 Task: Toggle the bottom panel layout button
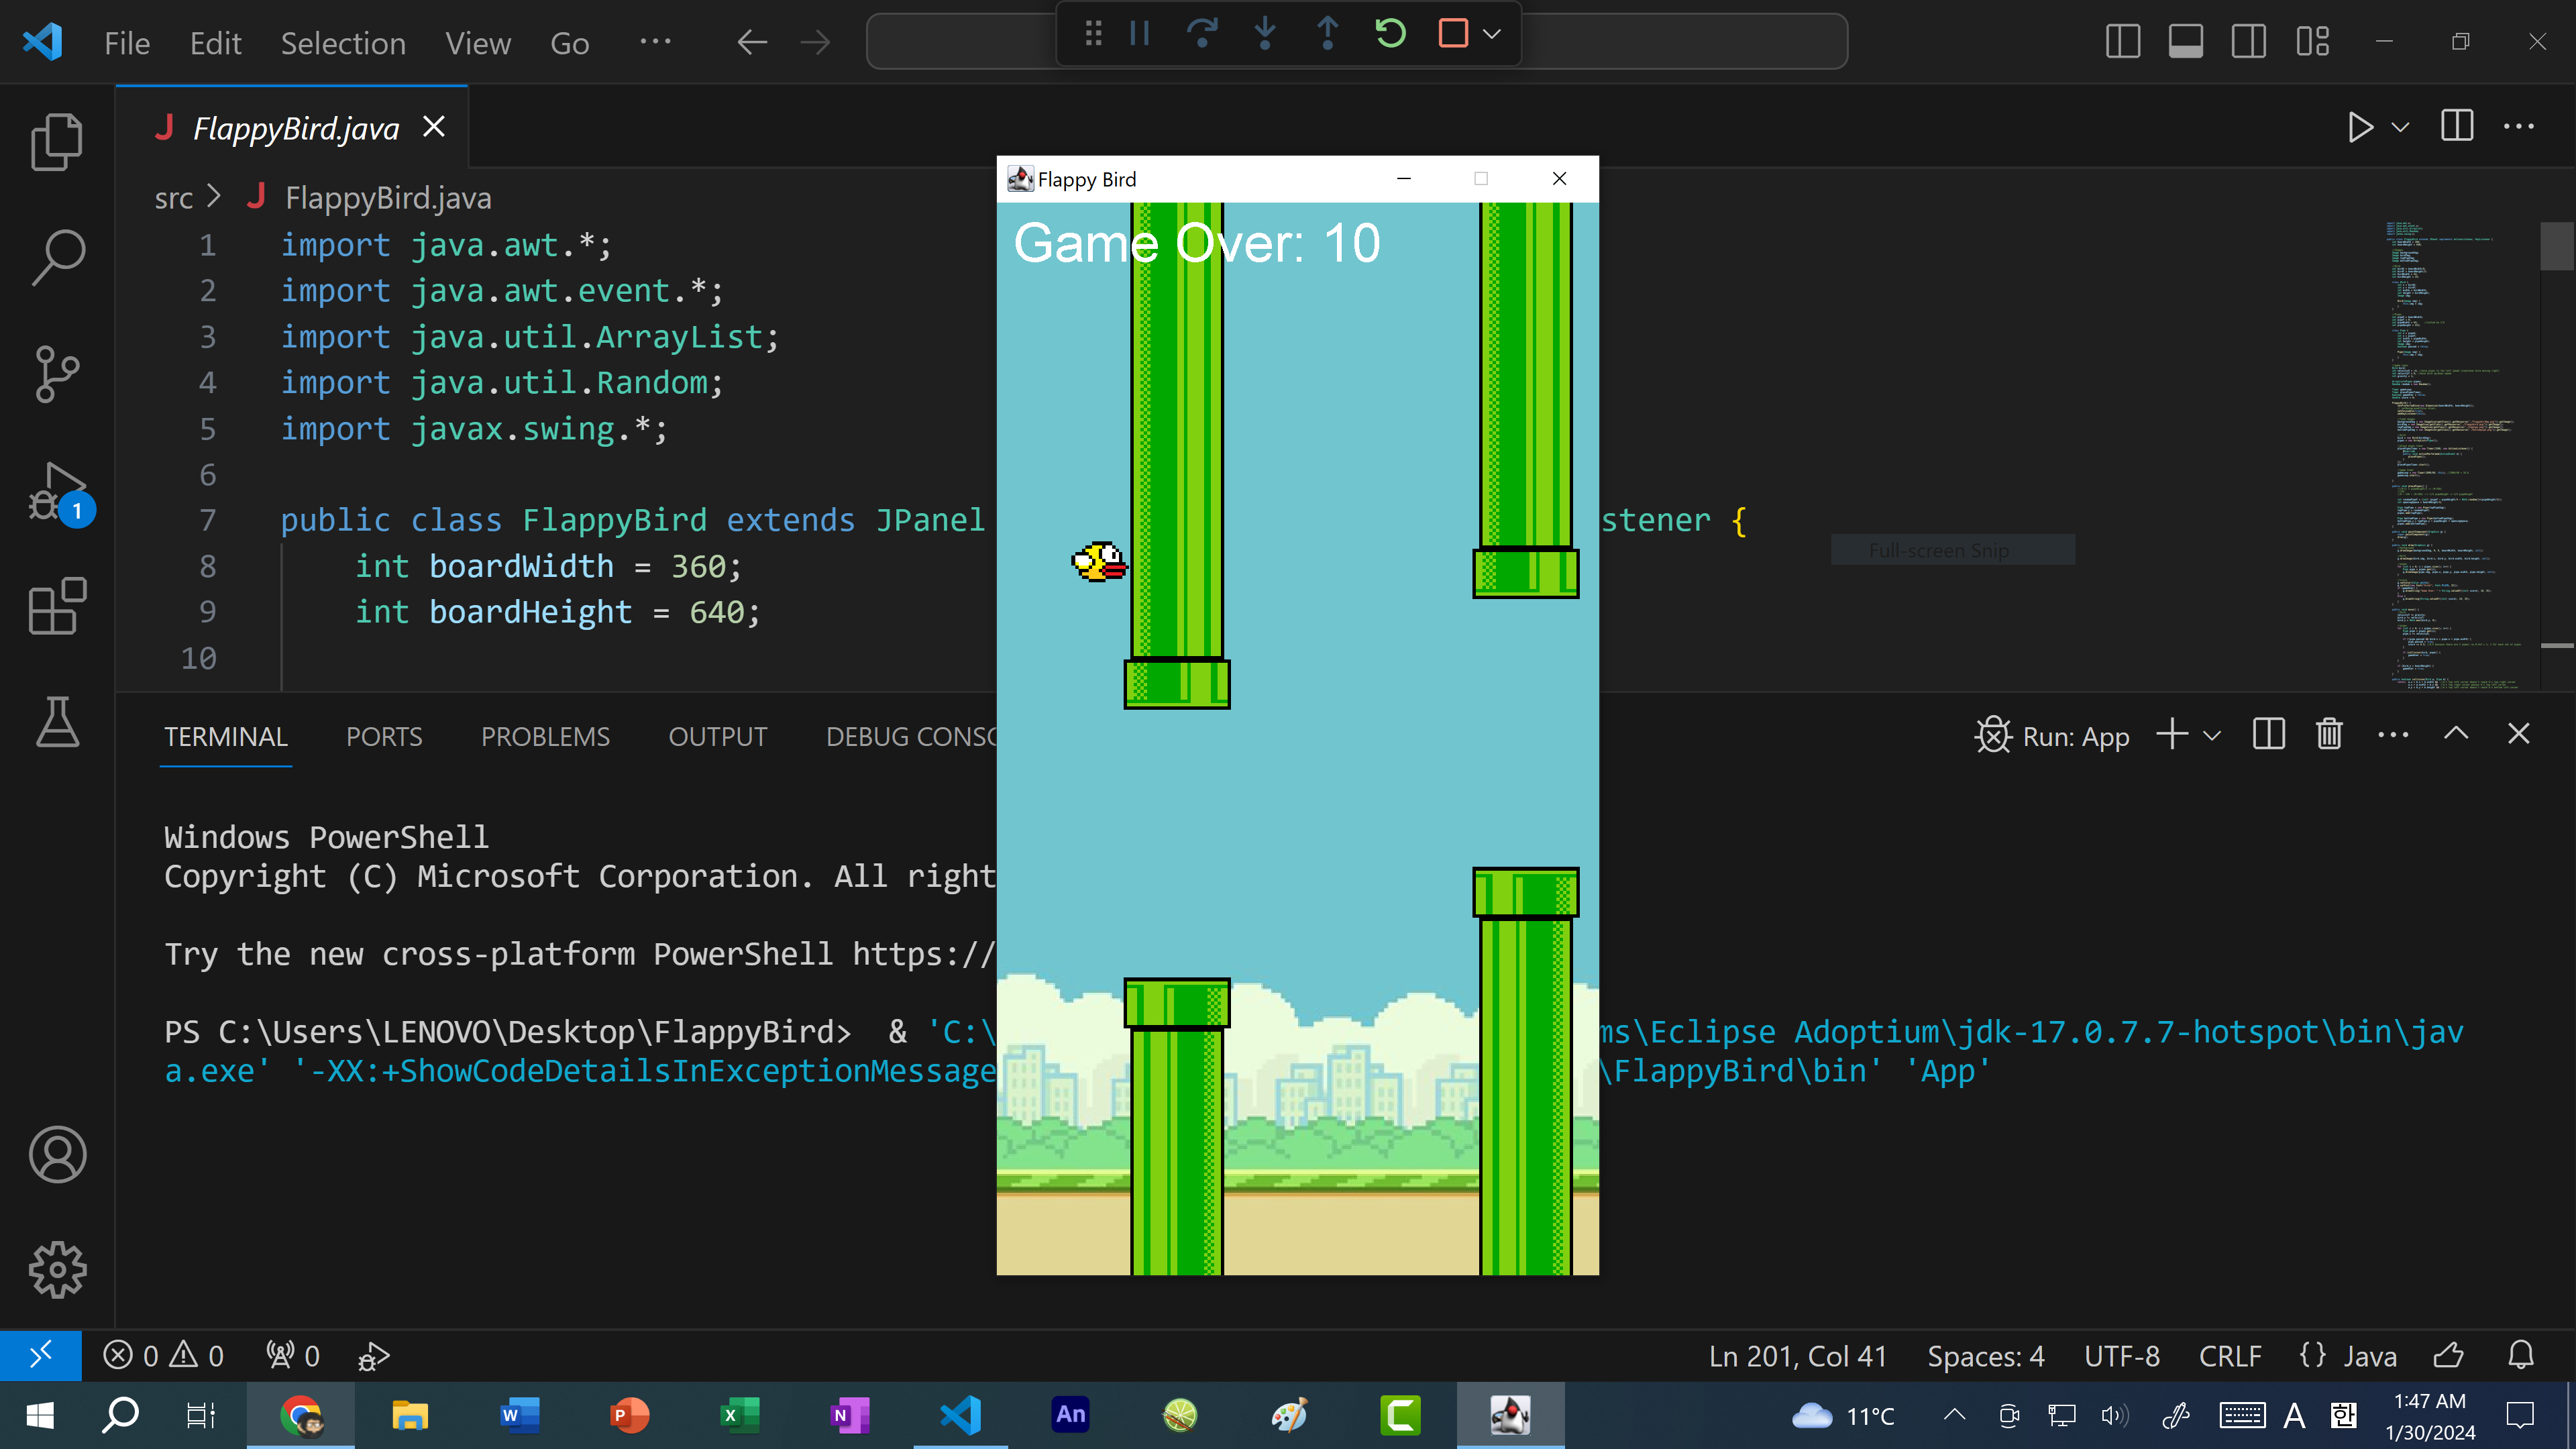point(2185,42)
